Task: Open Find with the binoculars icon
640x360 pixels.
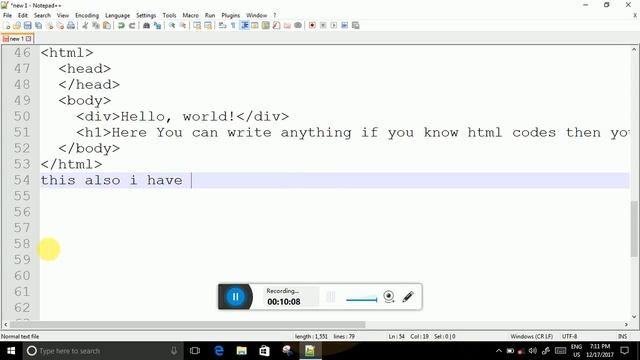Action: pyautogui.click(x=146, y=25)
